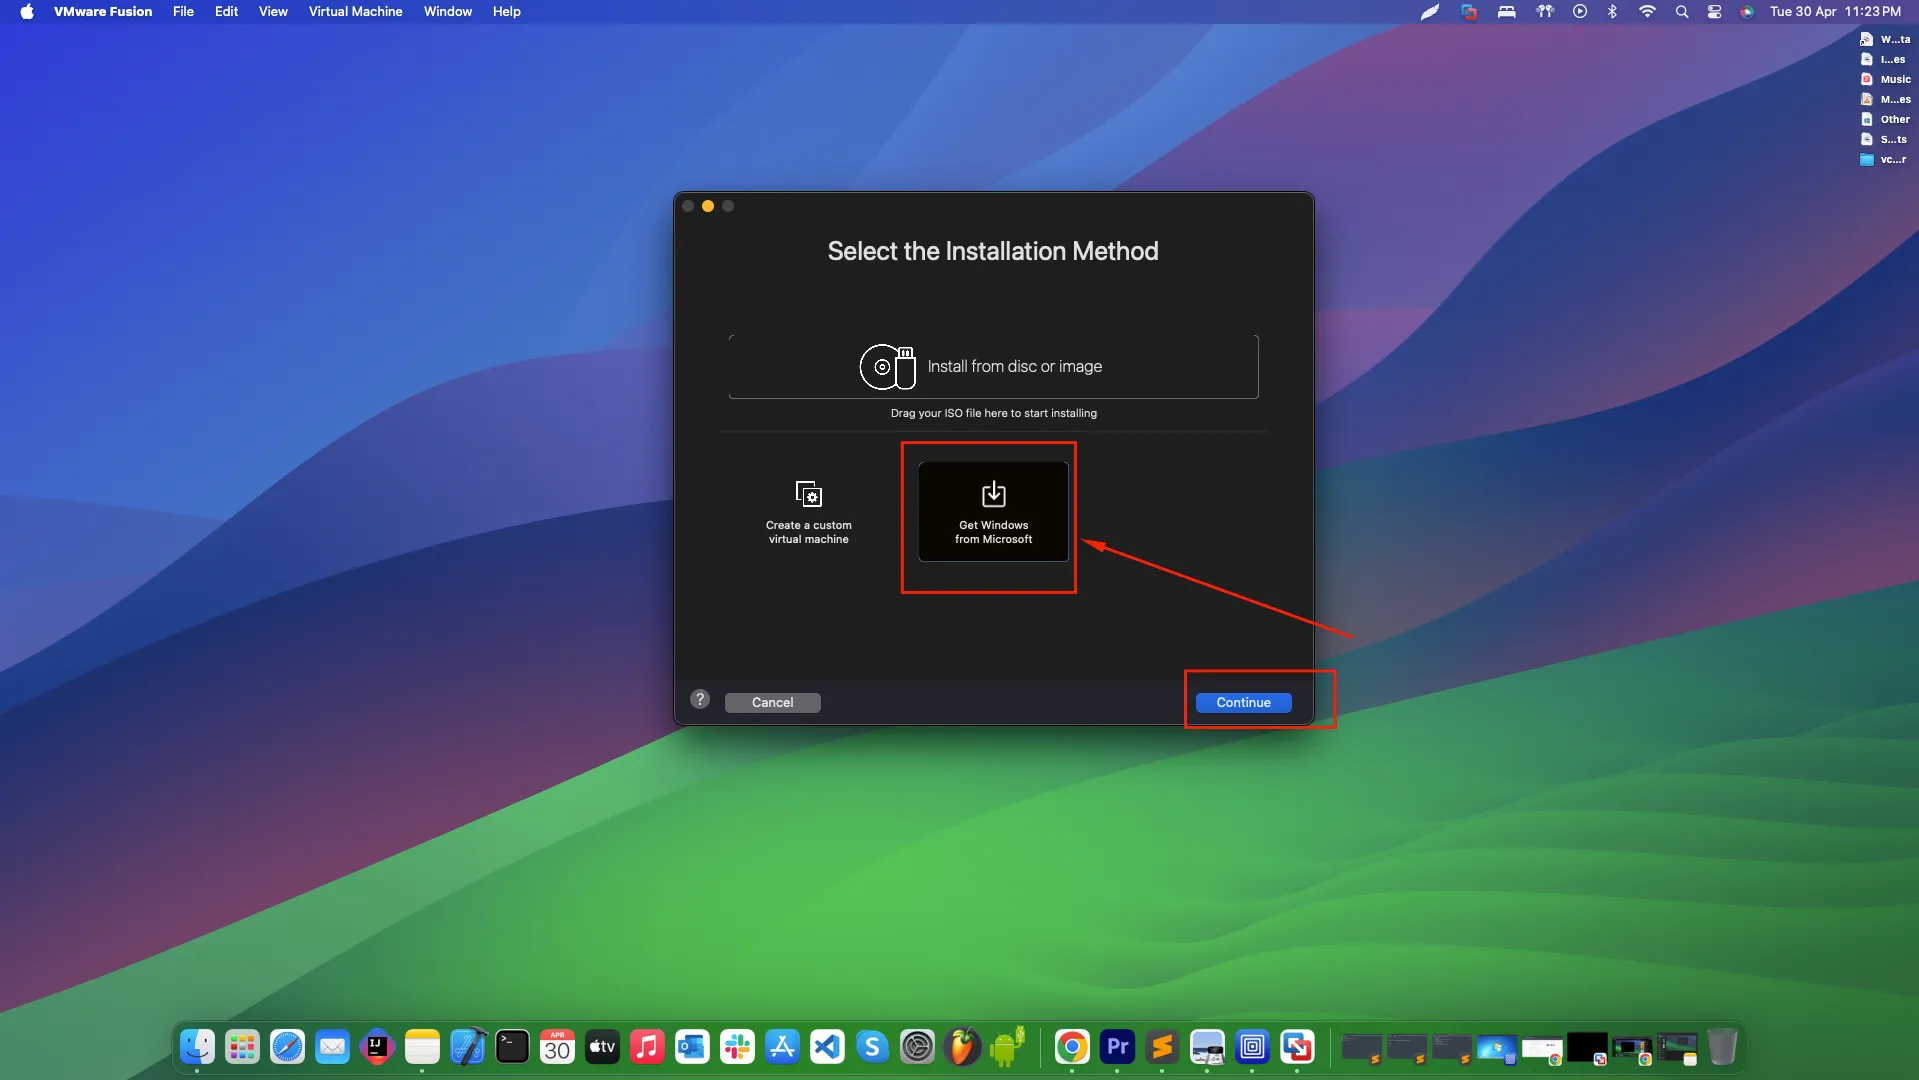
Task: Launch Visual Studio Code from the Dock
Action: (827, 1047)
